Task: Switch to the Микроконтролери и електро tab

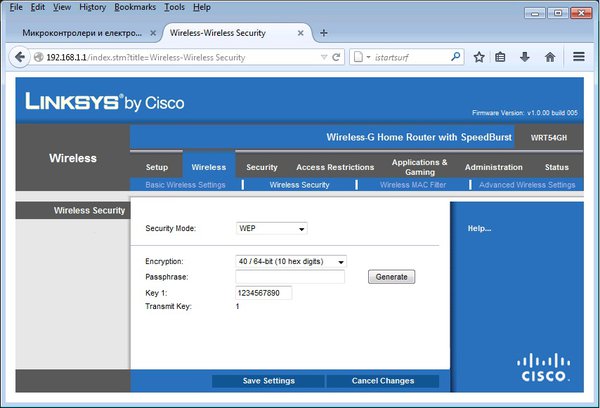Action: pyautogui.click(x=82, y=33)
